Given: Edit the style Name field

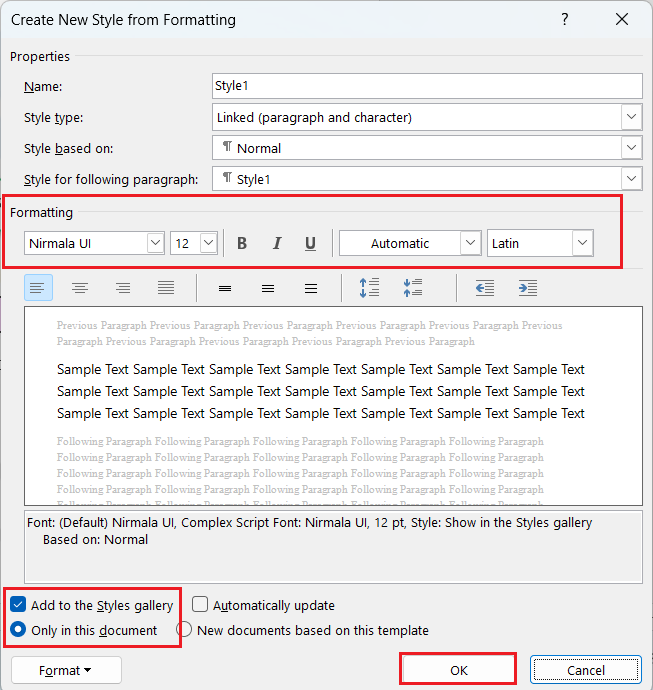Looking at the screenshot, I should coord(427,86).
